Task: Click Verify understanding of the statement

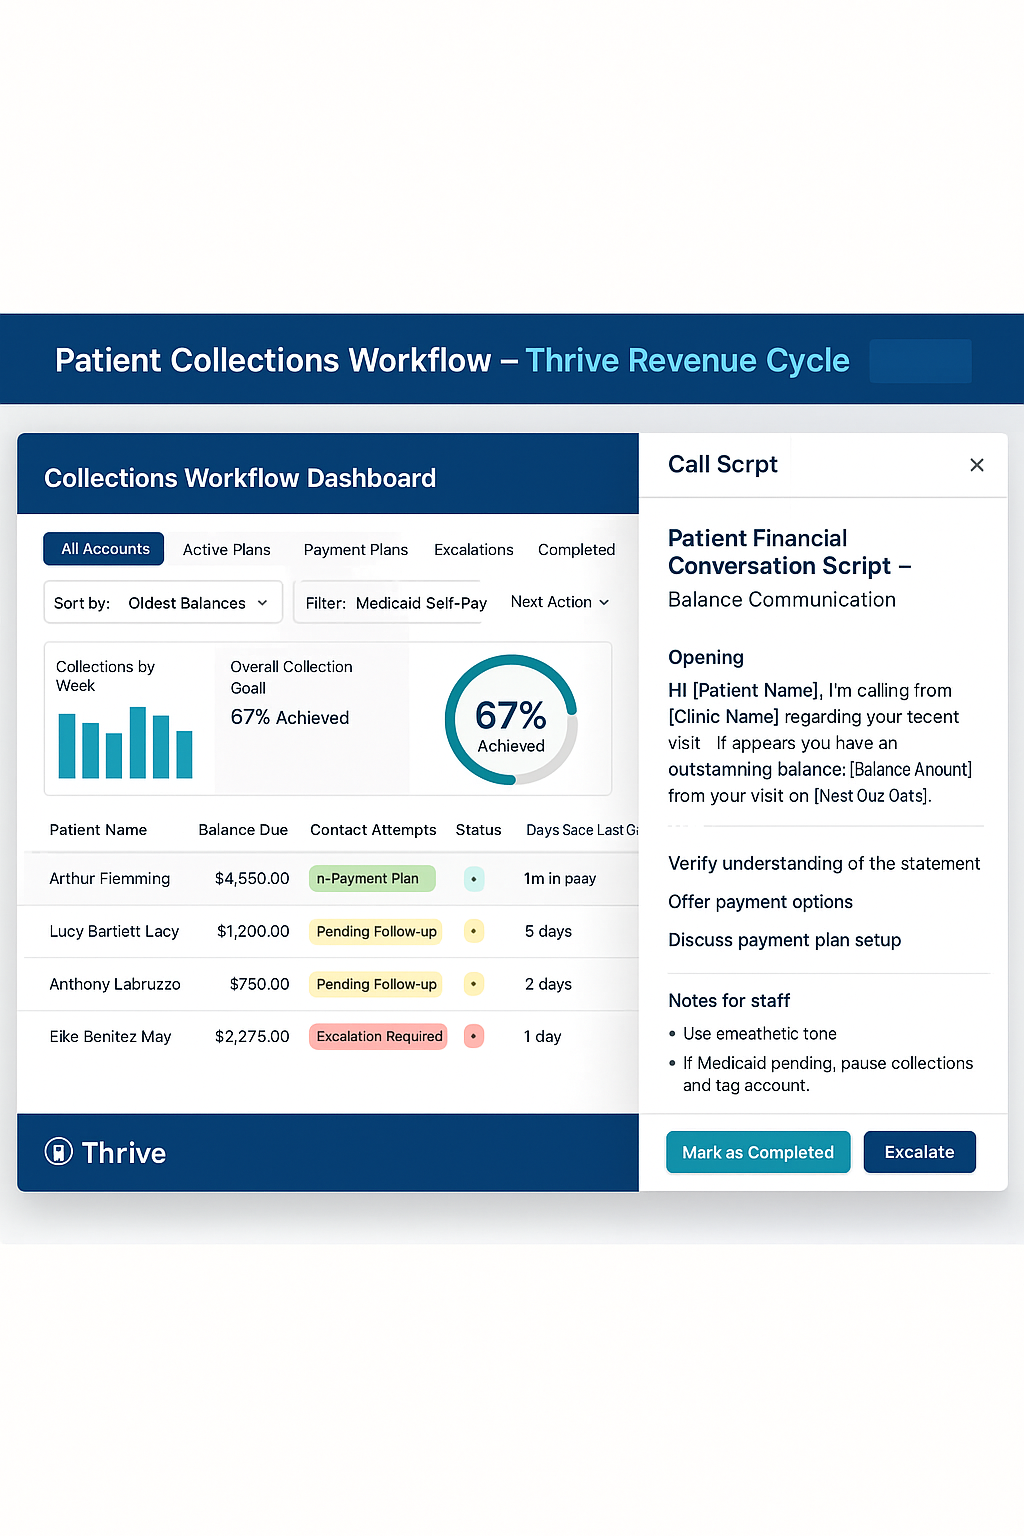Action: tap(824, 863)
